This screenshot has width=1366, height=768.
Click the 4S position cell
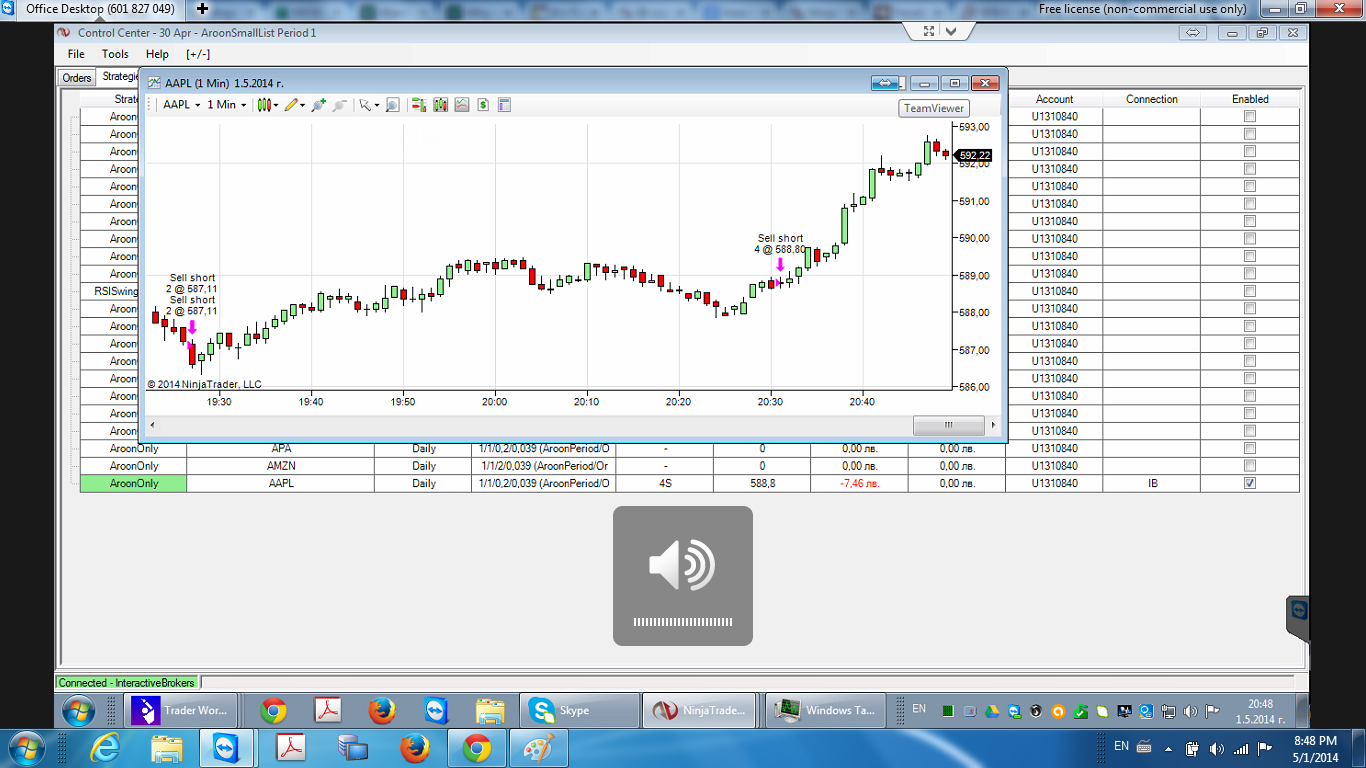click(x=665, y=483)
